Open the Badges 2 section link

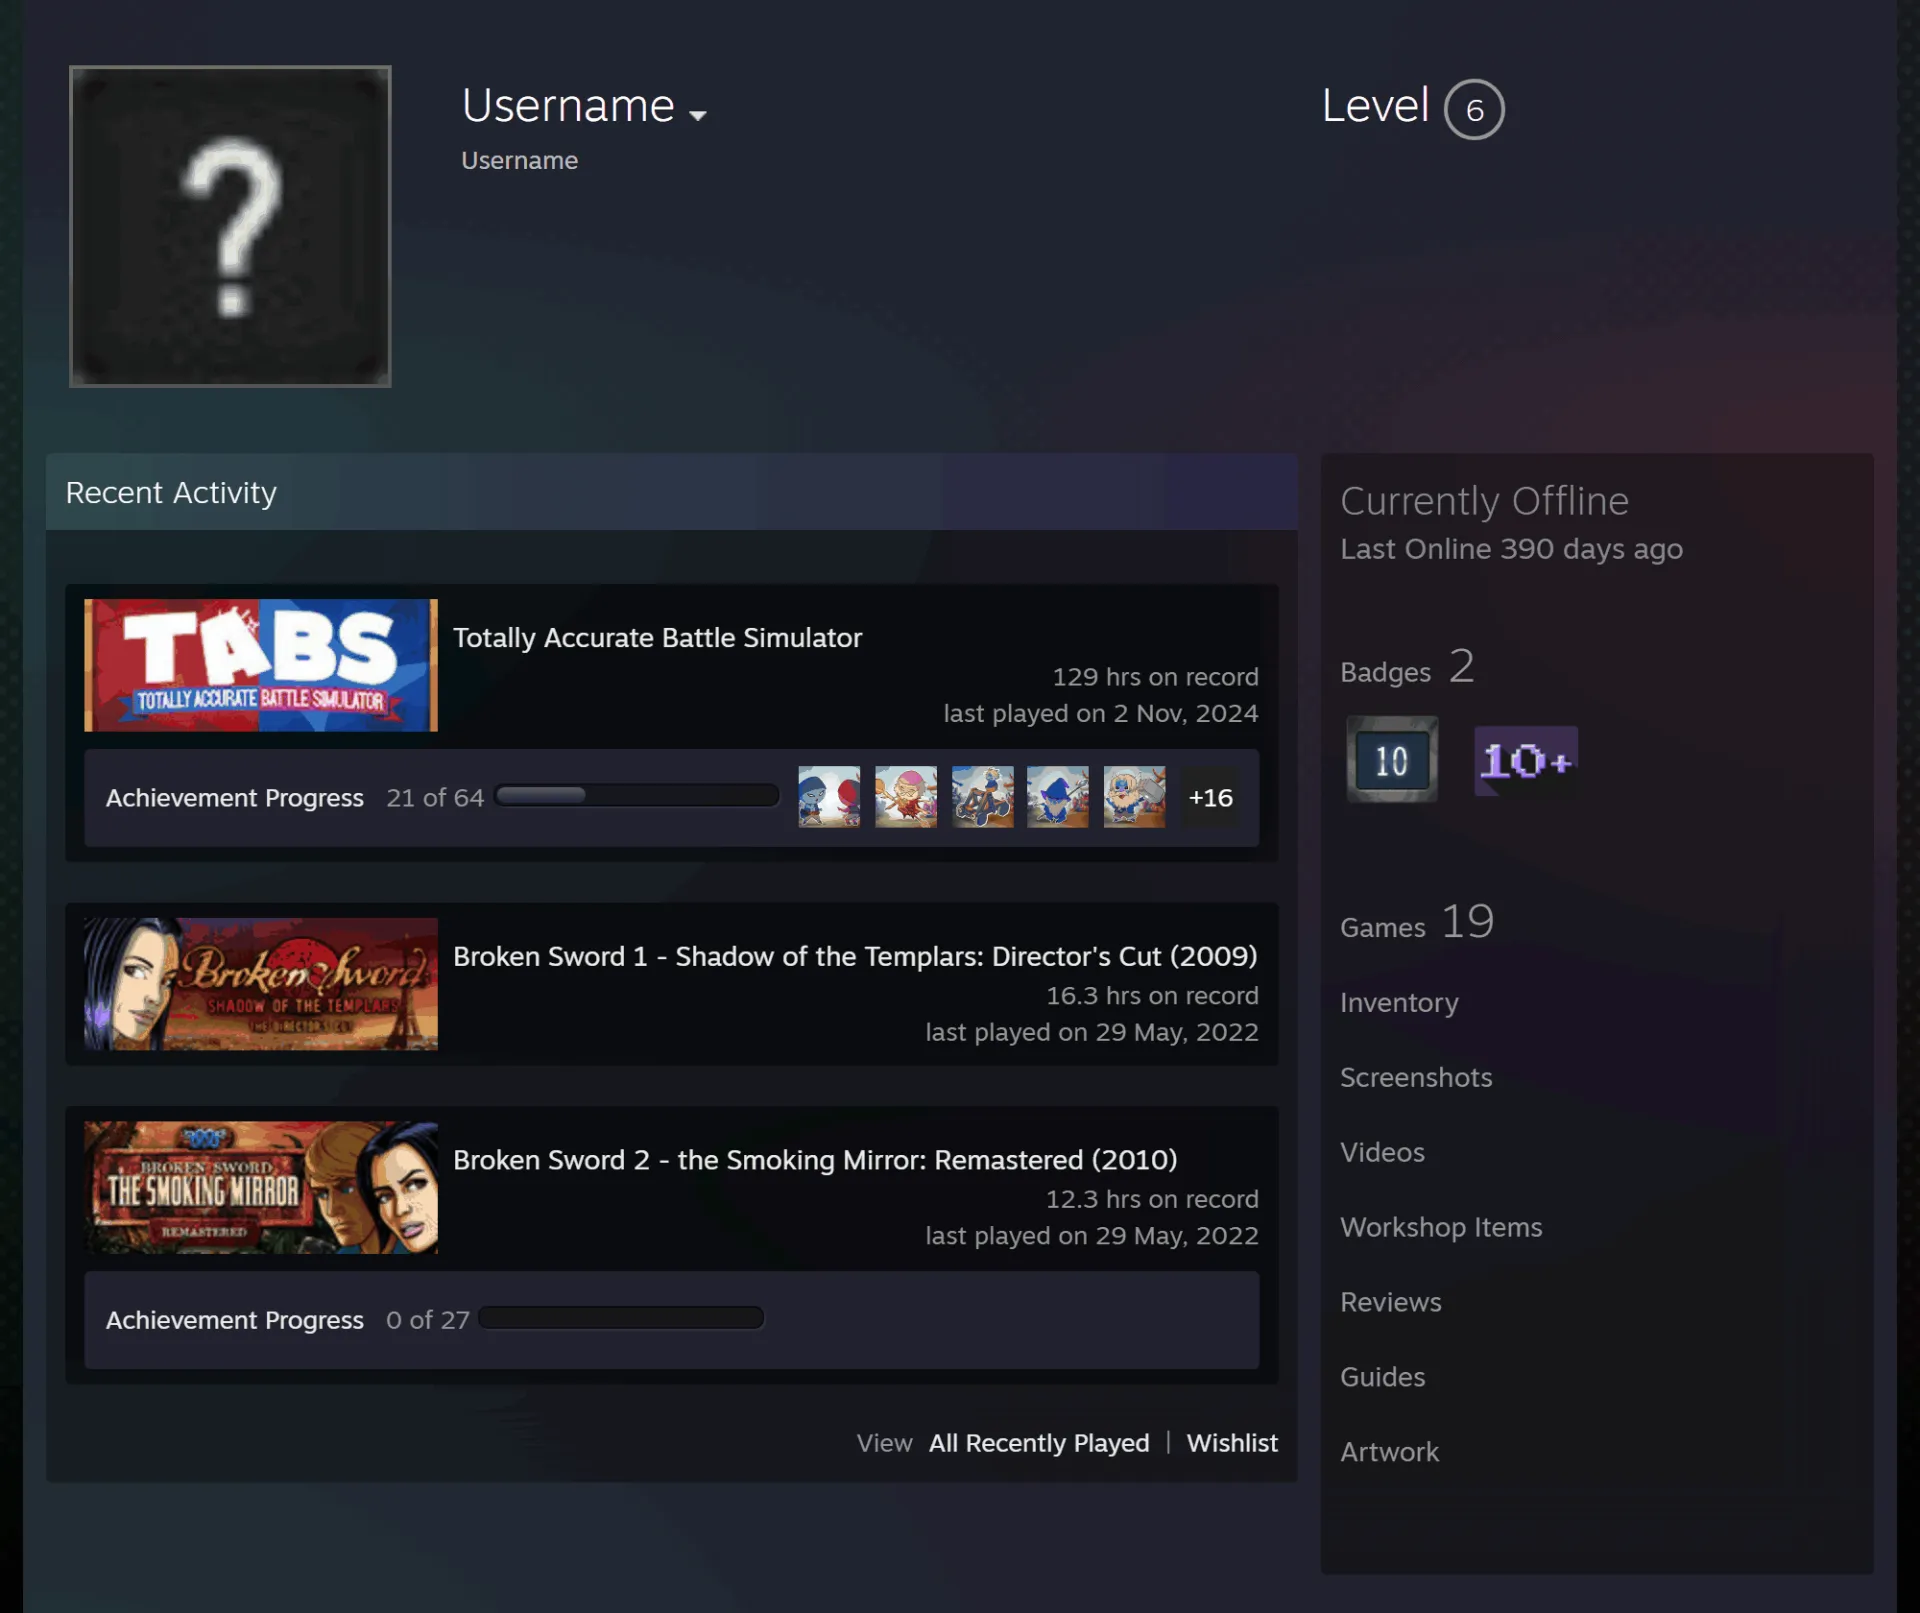1407,668
